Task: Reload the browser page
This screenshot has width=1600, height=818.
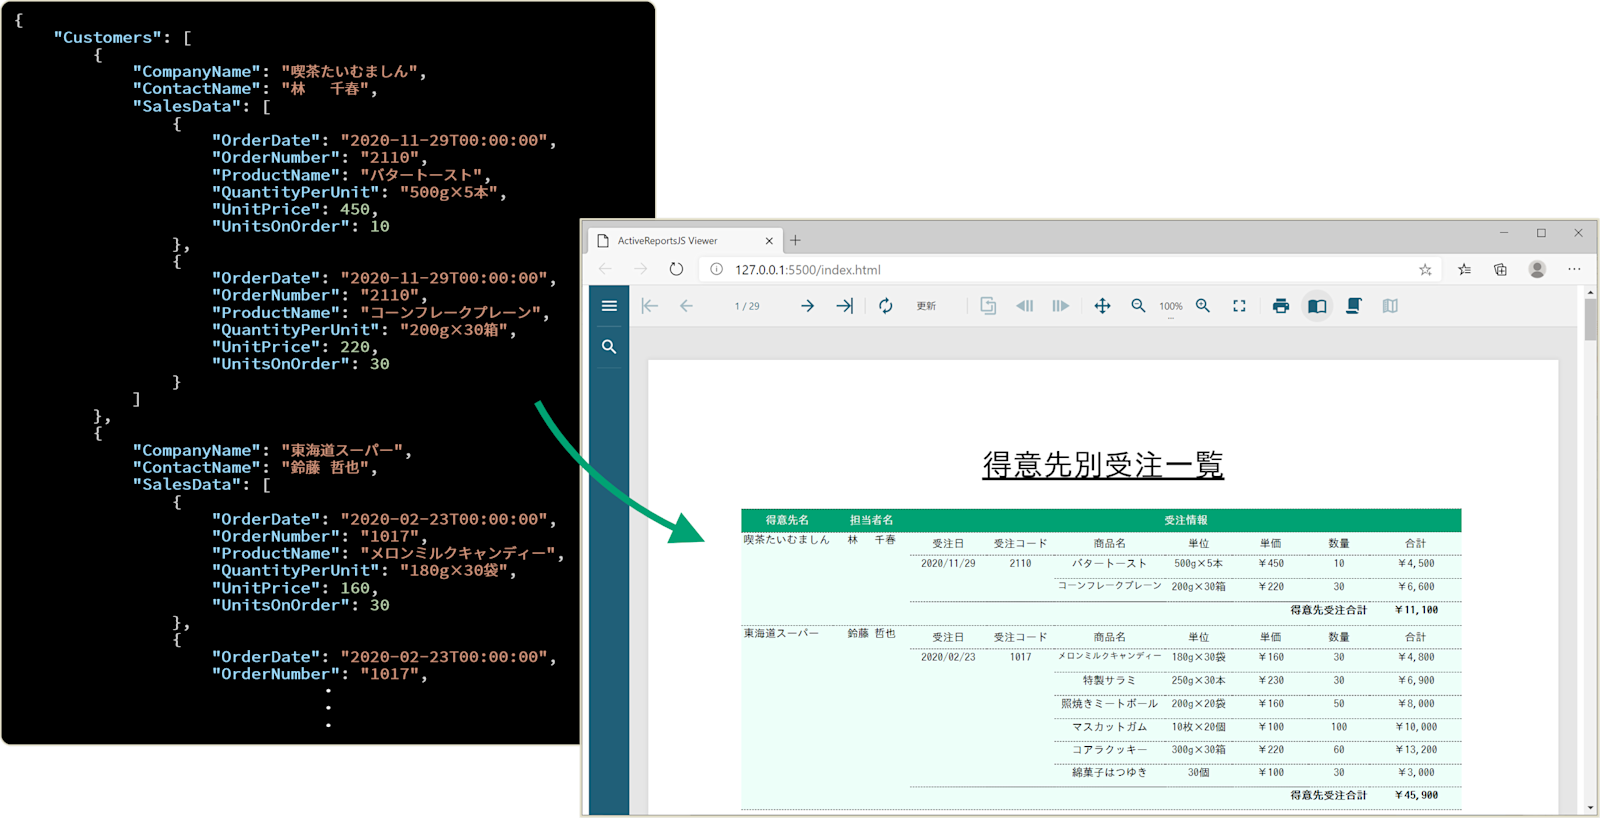Action: pyautogui.click(x=677, y=269)
